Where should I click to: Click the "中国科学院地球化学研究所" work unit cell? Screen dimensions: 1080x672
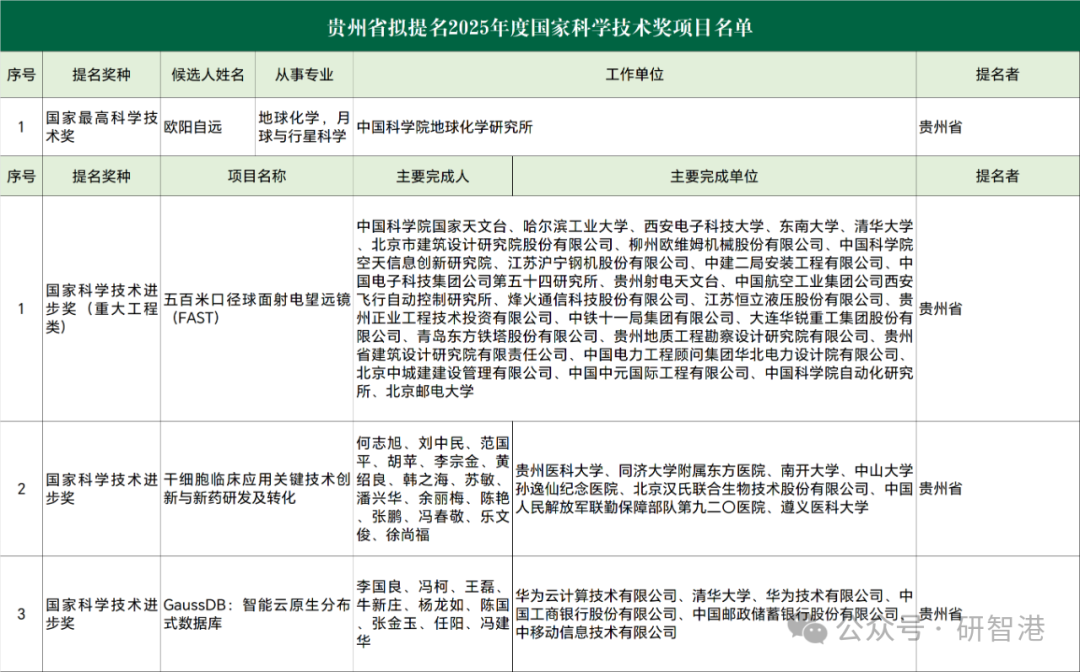[444, 127]
